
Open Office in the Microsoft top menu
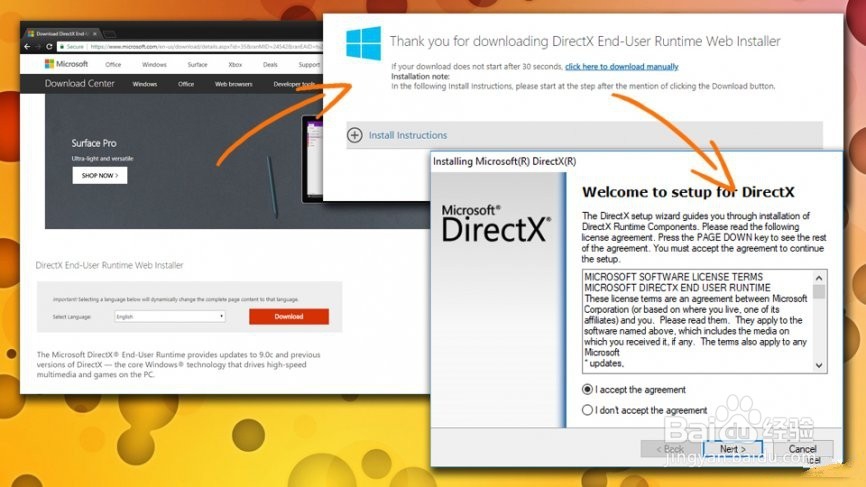[x=113, y=65]
